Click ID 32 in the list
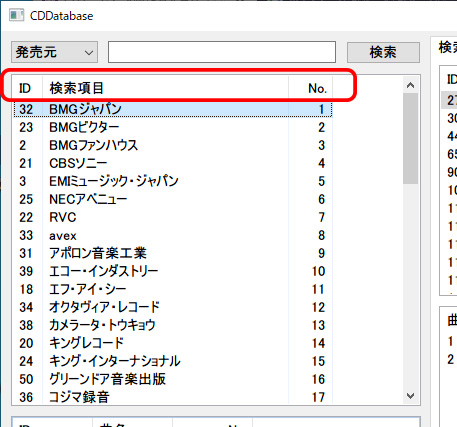Viewport: 457px width, 427px height. (26, 109)
